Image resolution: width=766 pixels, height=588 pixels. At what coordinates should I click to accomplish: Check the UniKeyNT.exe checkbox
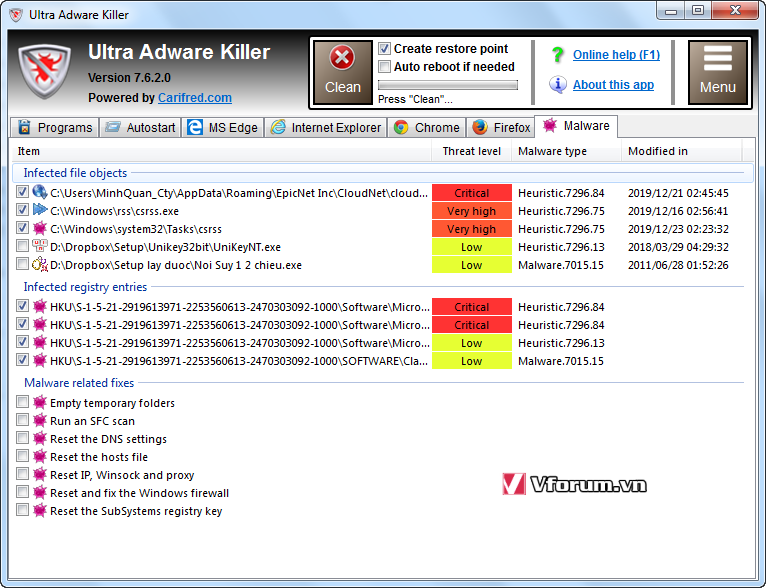pyautogui.click(x=22, y=246)
